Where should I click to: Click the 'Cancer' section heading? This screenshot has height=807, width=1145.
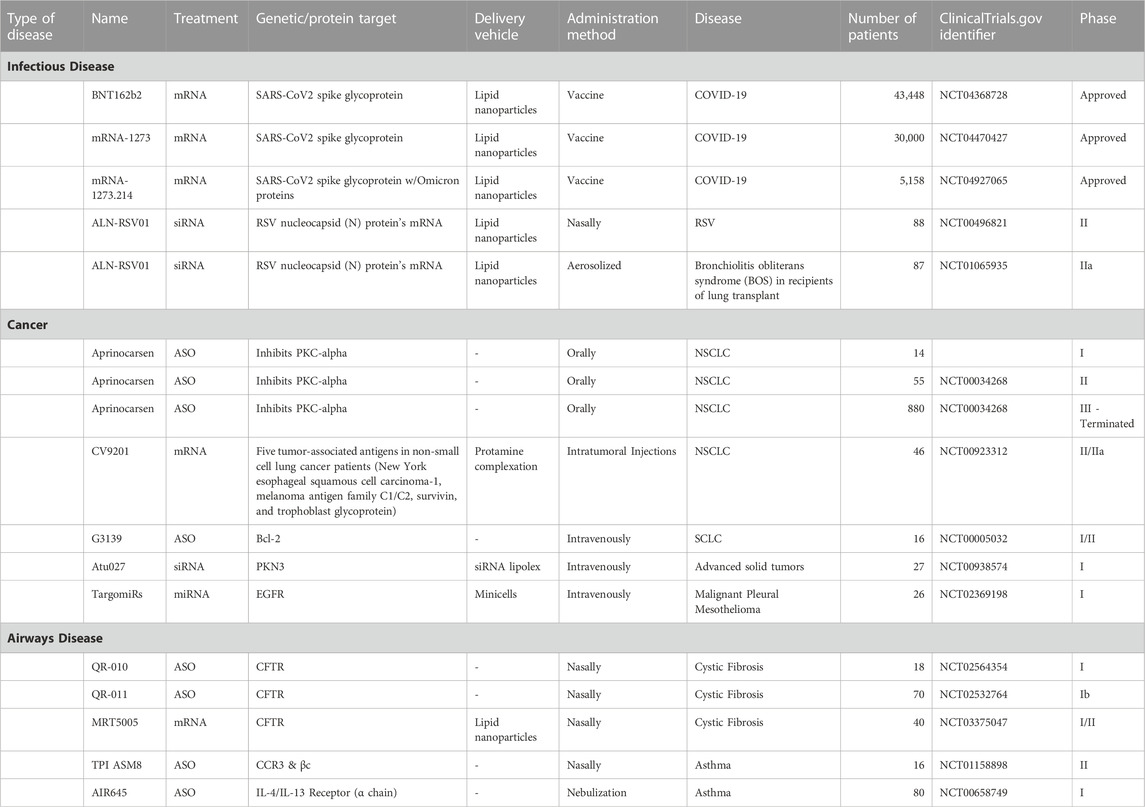[28, 325]
